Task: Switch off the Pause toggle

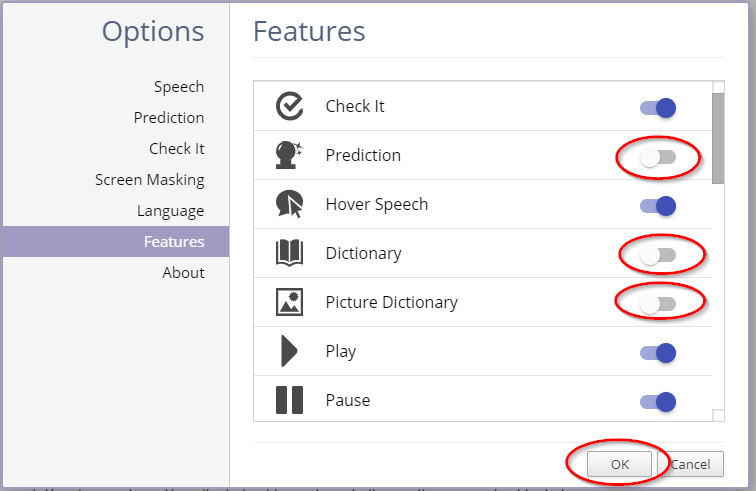Action: point(658,401)
